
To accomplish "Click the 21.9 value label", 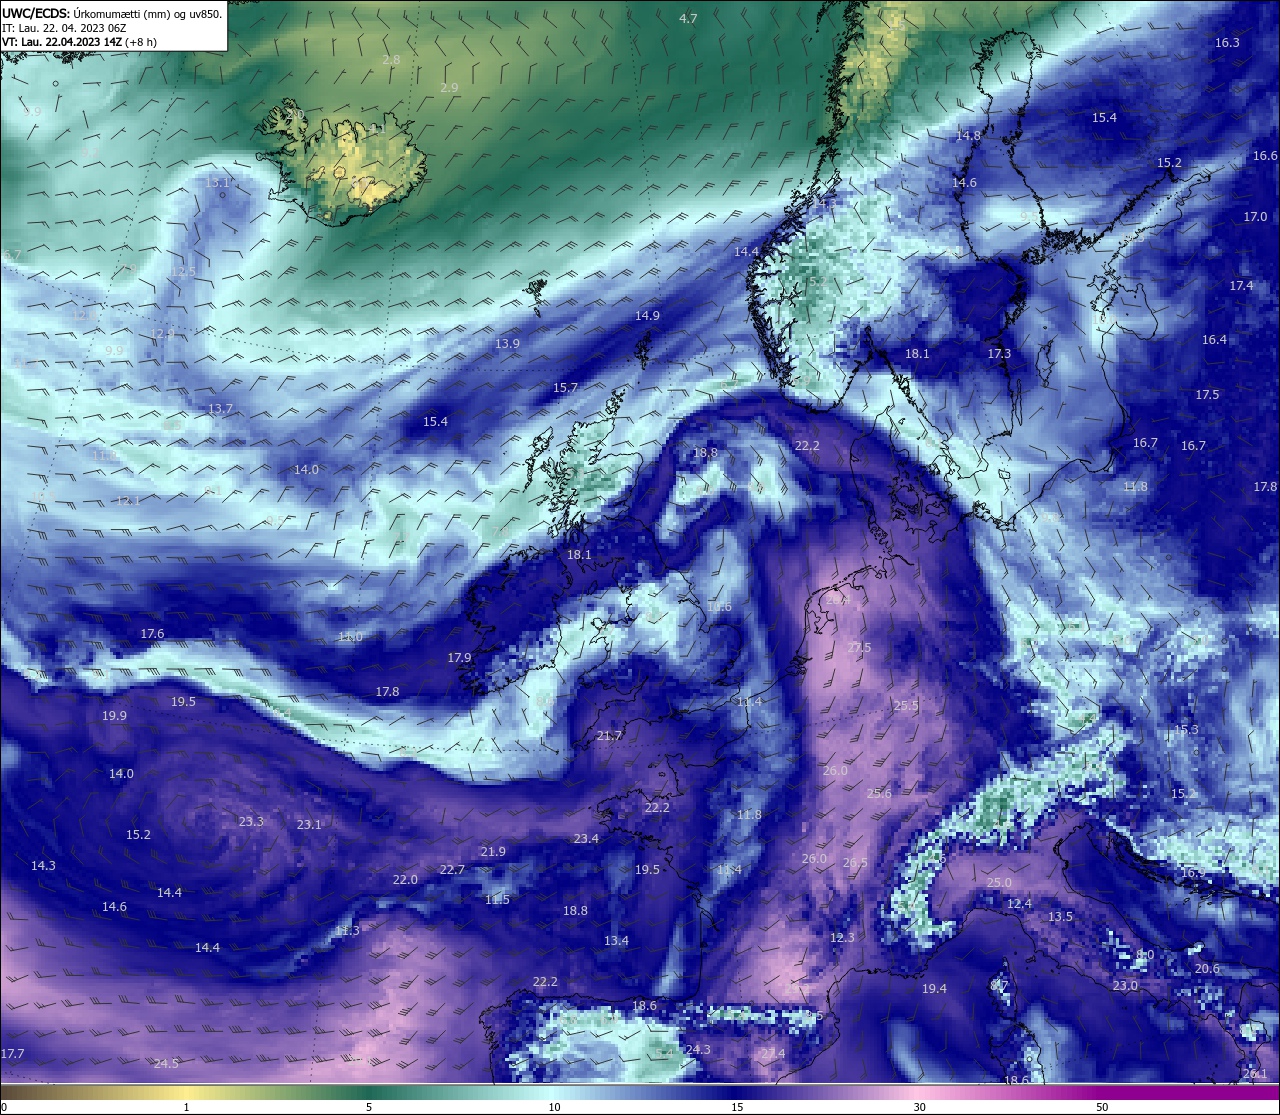I will [x=493, y=852].
